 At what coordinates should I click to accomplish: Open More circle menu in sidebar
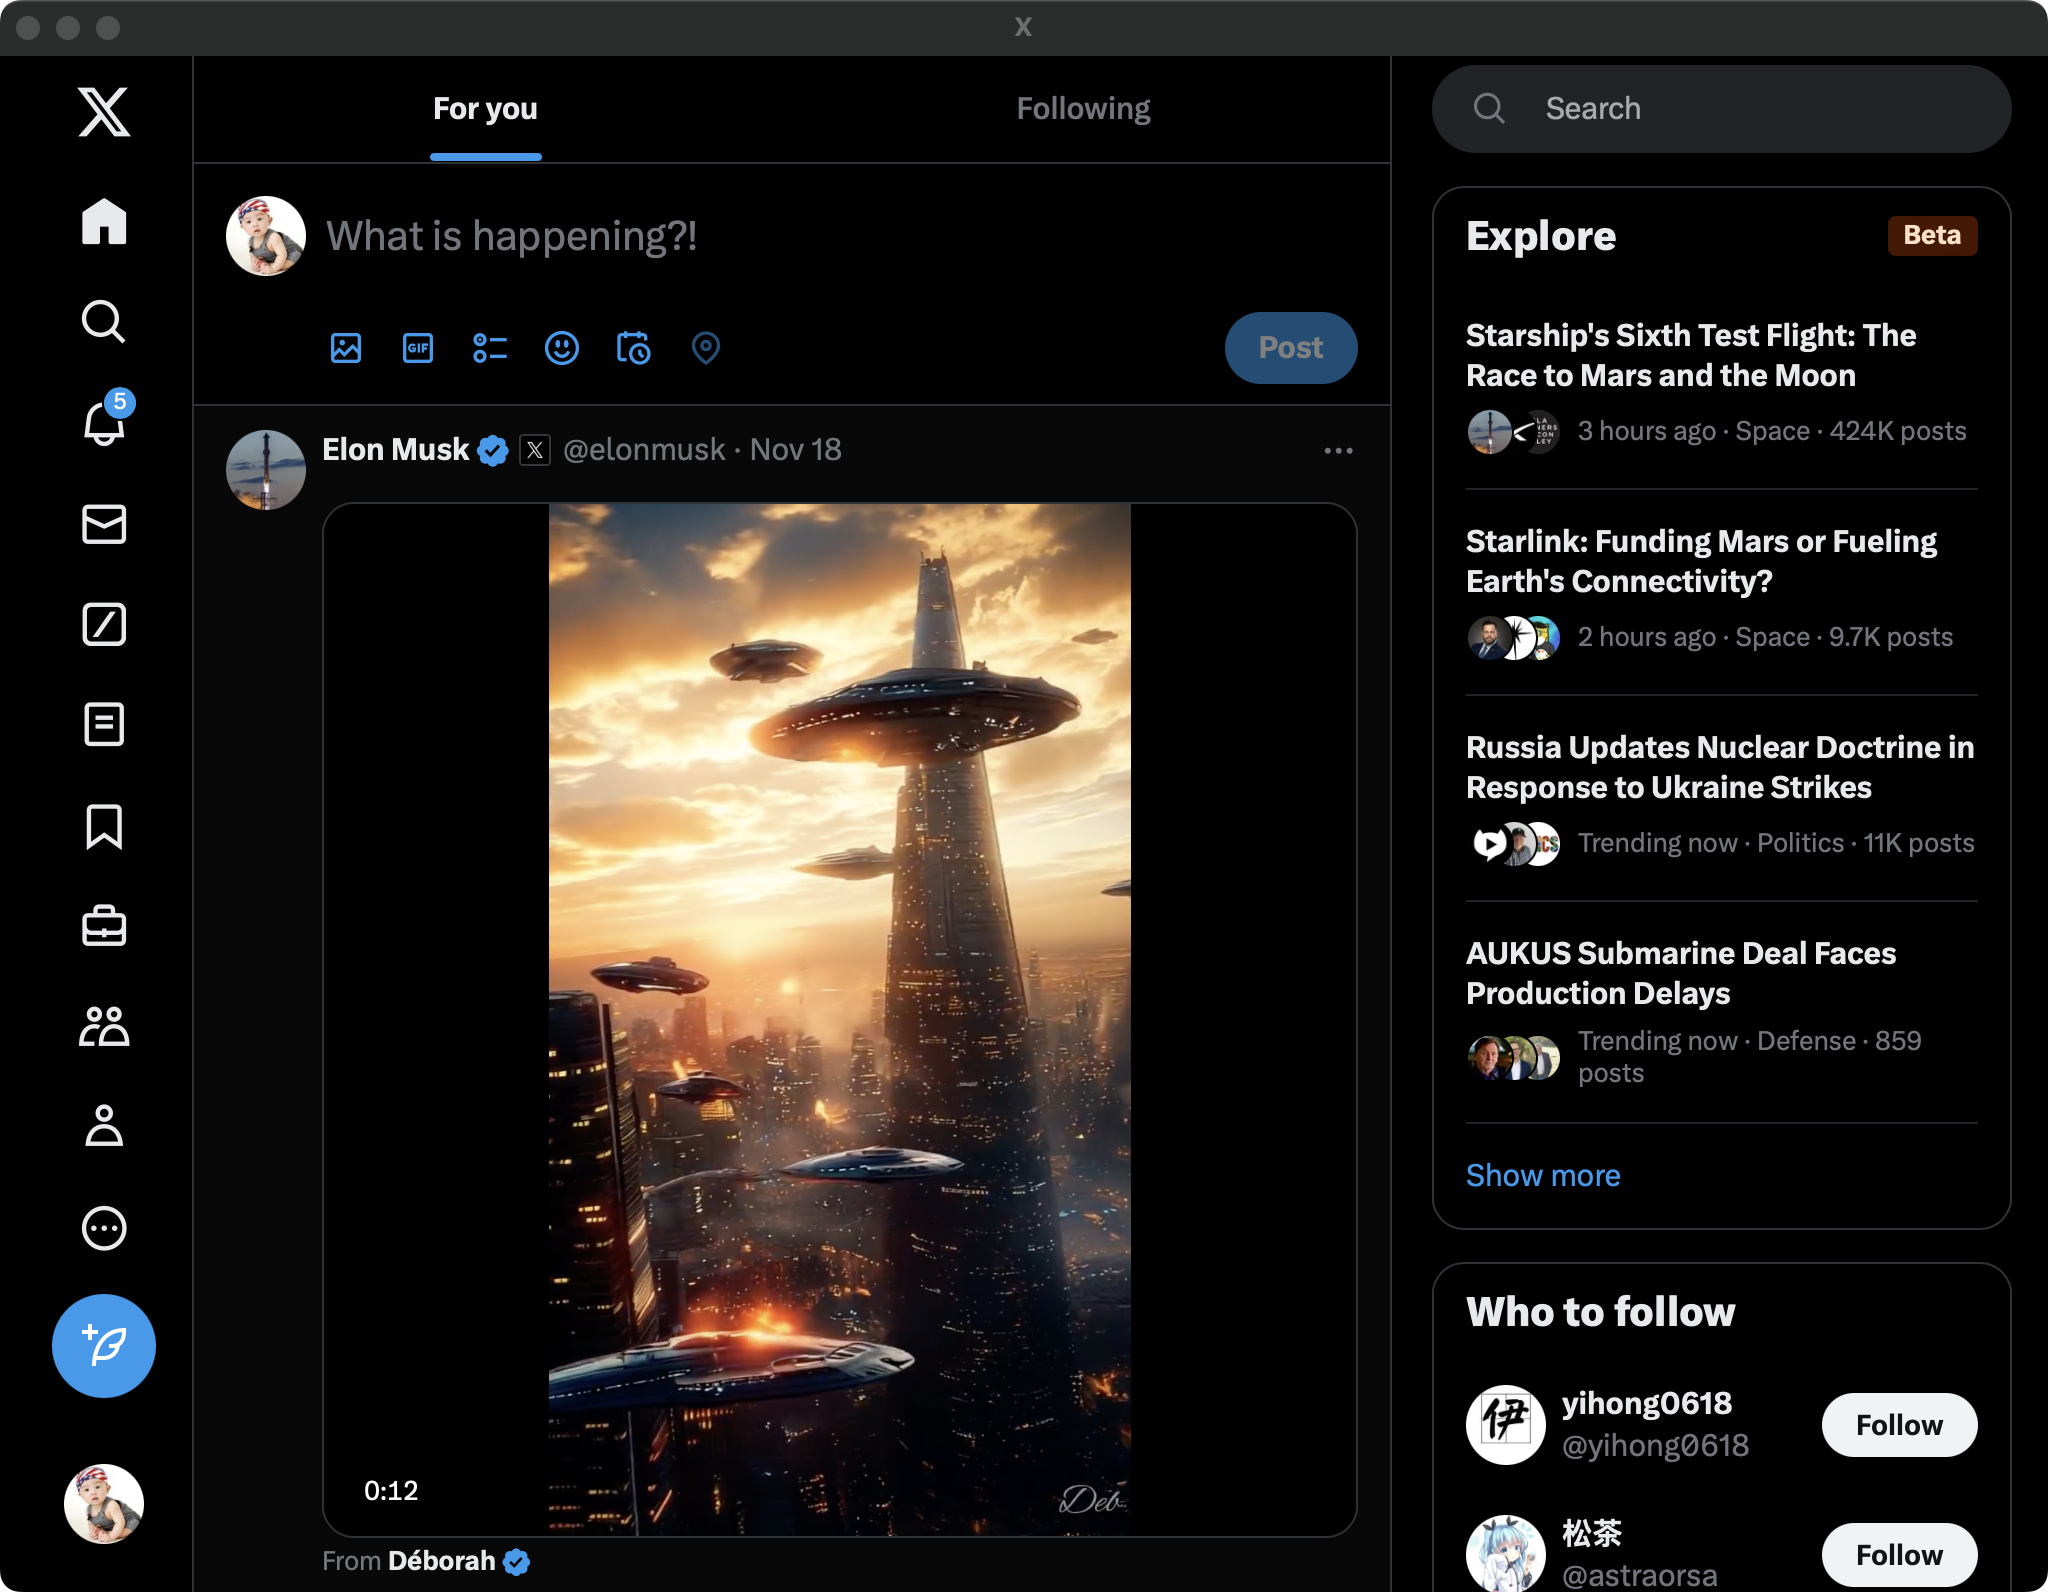click(104, 1228)
